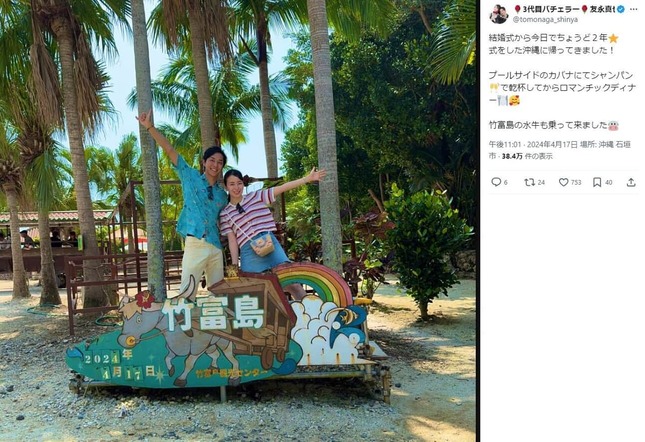Click the blue verified badge

[621, 9]
